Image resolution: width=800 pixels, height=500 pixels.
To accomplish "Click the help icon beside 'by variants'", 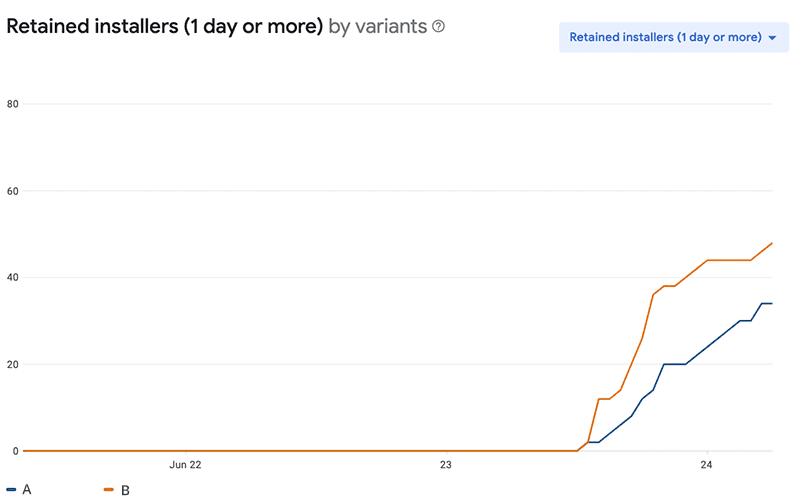I will tap(438, 27).
